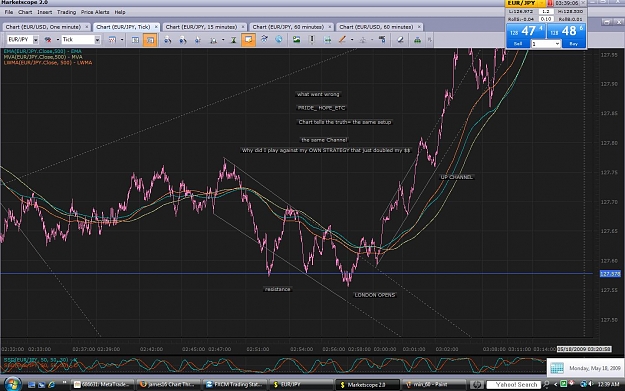Click the Buy 128.48 rate button

566,35
